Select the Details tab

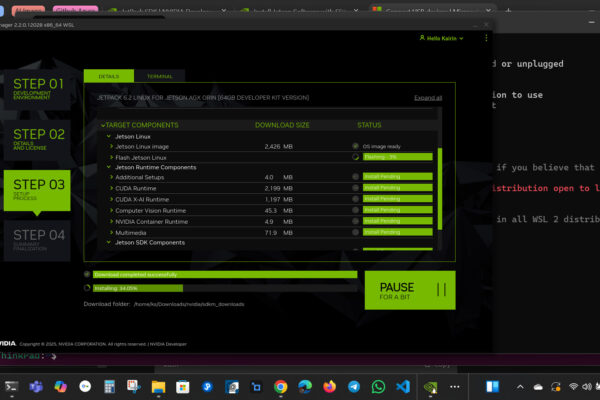click(x=108, y=76)
